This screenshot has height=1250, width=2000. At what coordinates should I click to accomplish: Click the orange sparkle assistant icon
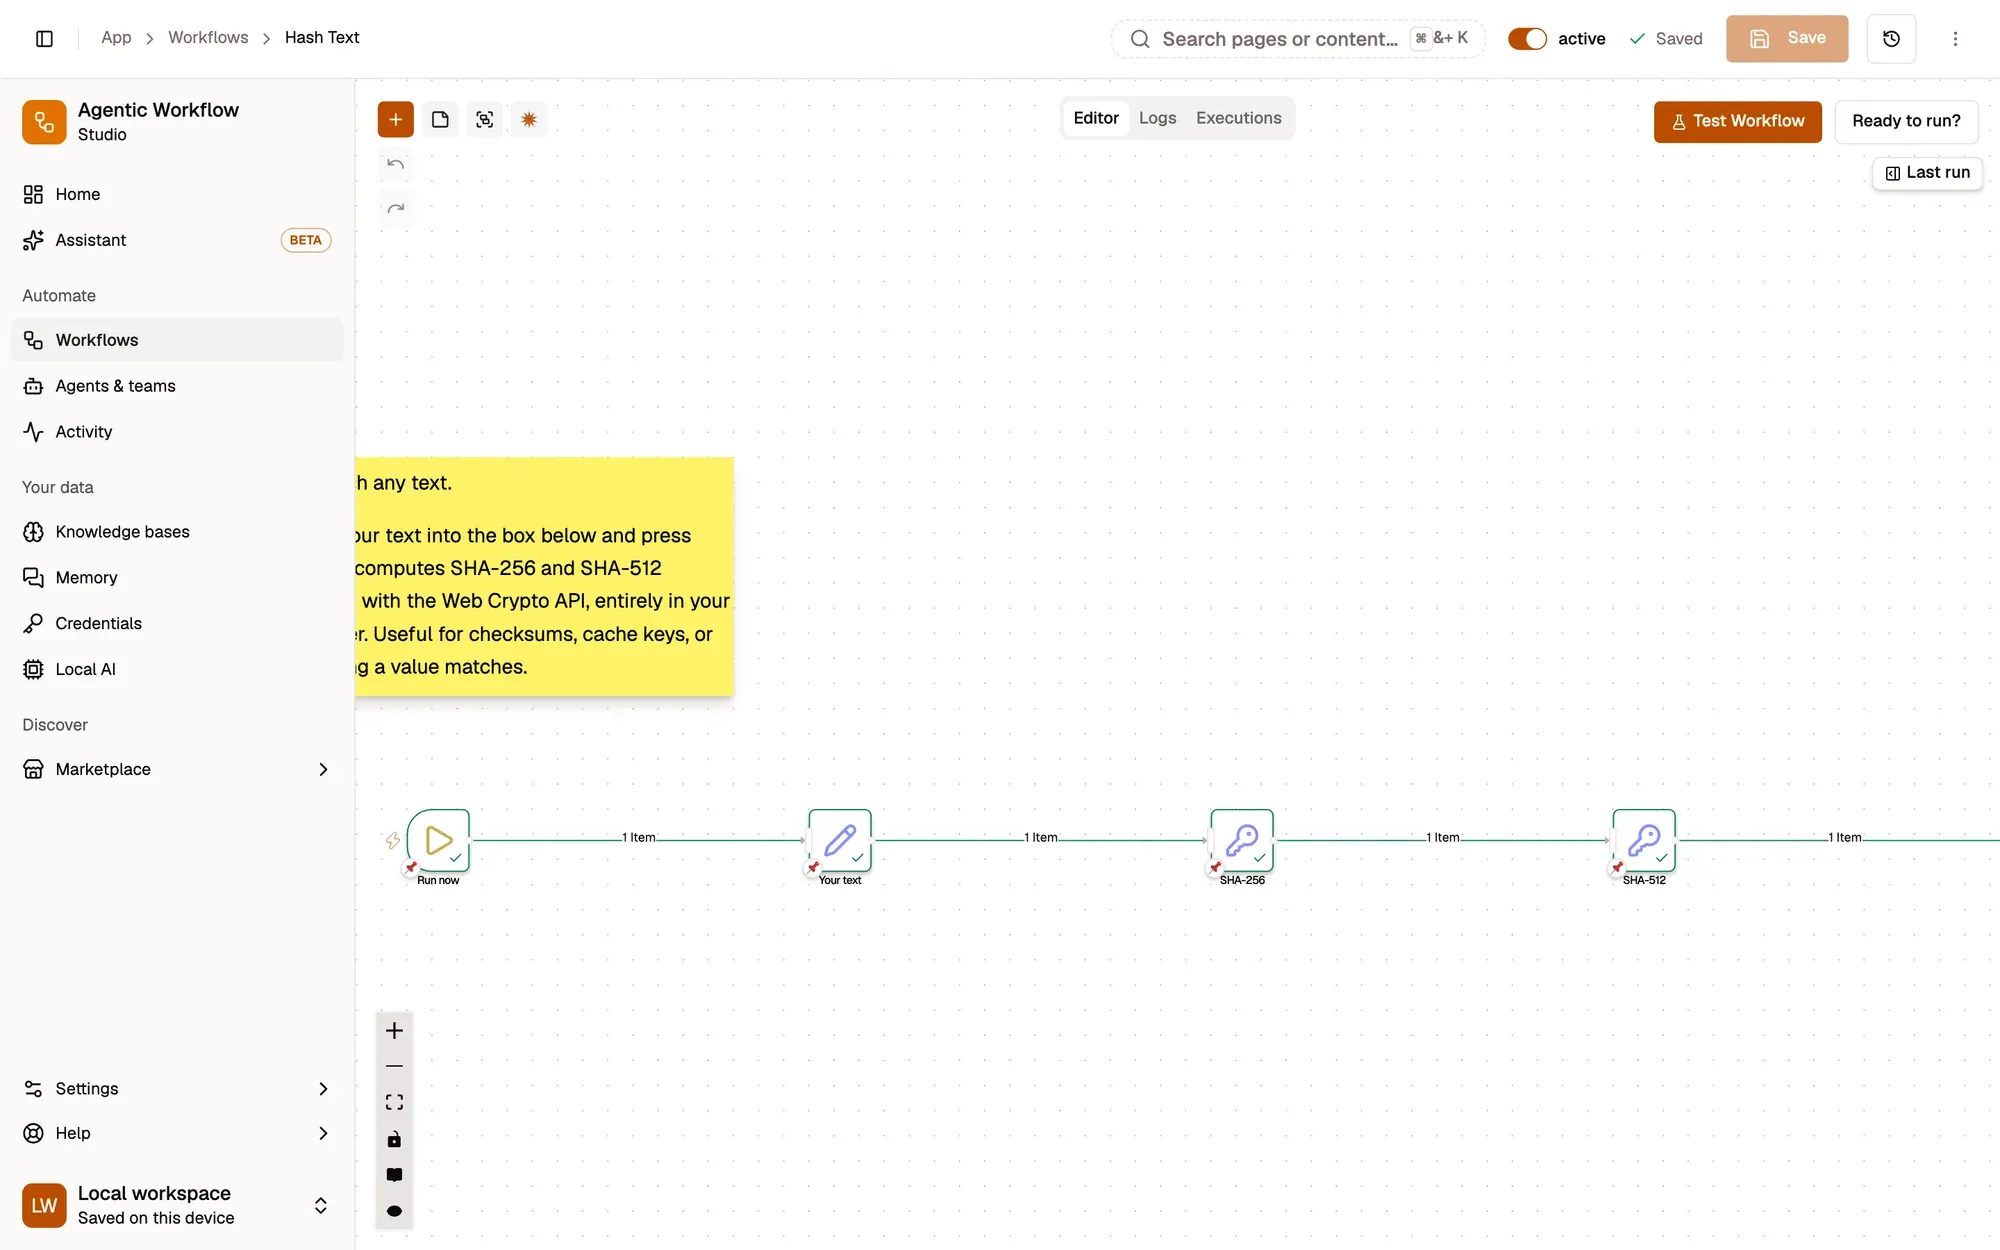tap(529, 119)
